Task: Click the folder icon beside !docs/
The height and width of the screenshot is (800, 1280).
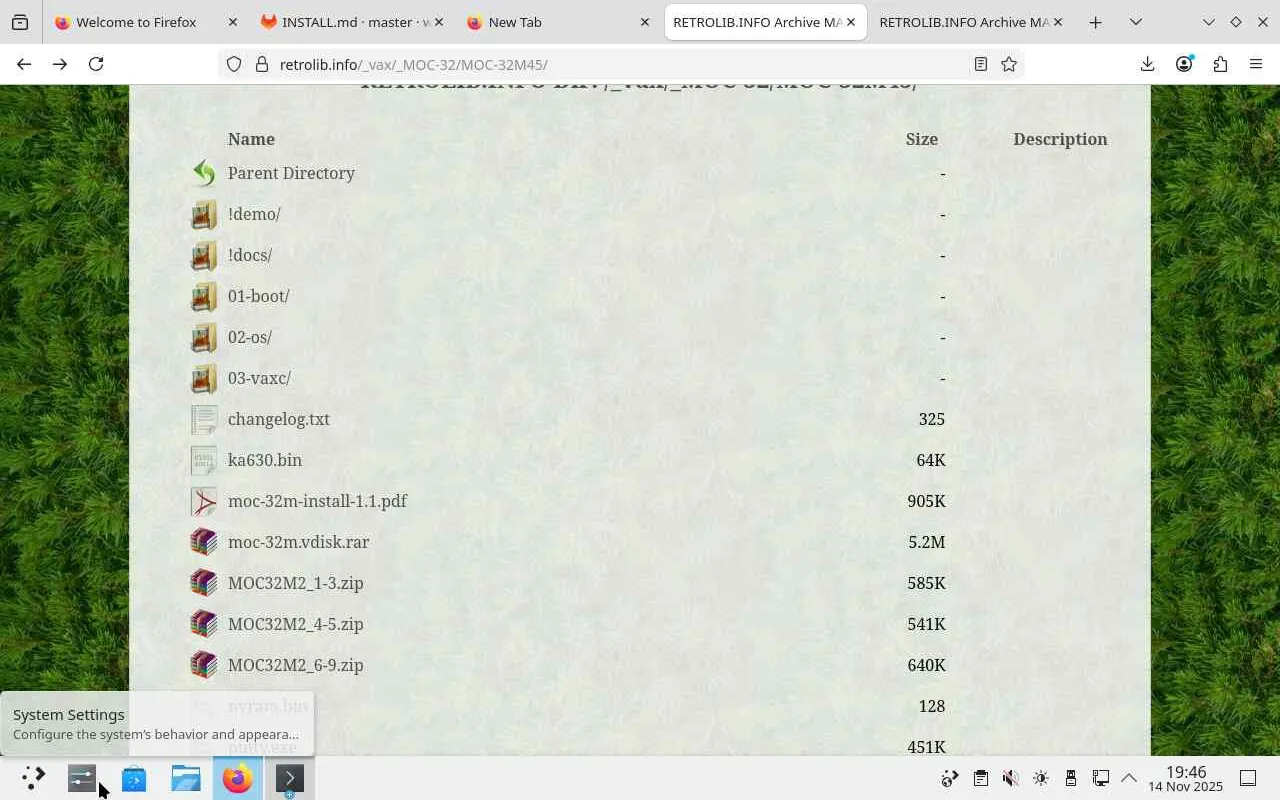Action: pyautogui.click(x=204, y=255)
